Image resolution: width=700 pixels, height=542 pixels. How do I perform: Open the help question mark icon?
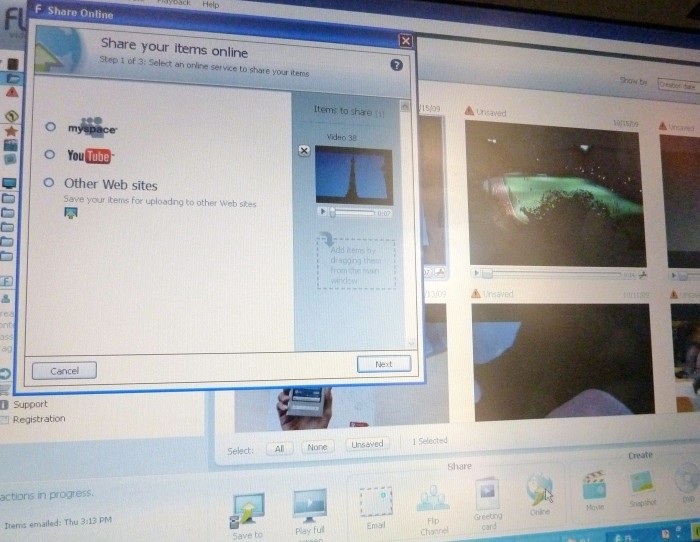pos(396,64)
